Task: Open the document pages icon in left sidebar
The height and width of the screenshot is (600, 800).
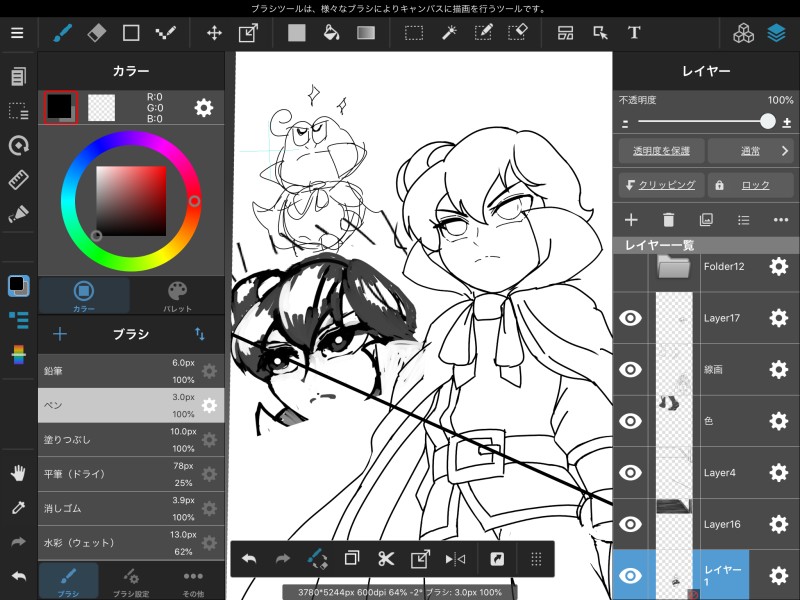Action: click(18, 77)
